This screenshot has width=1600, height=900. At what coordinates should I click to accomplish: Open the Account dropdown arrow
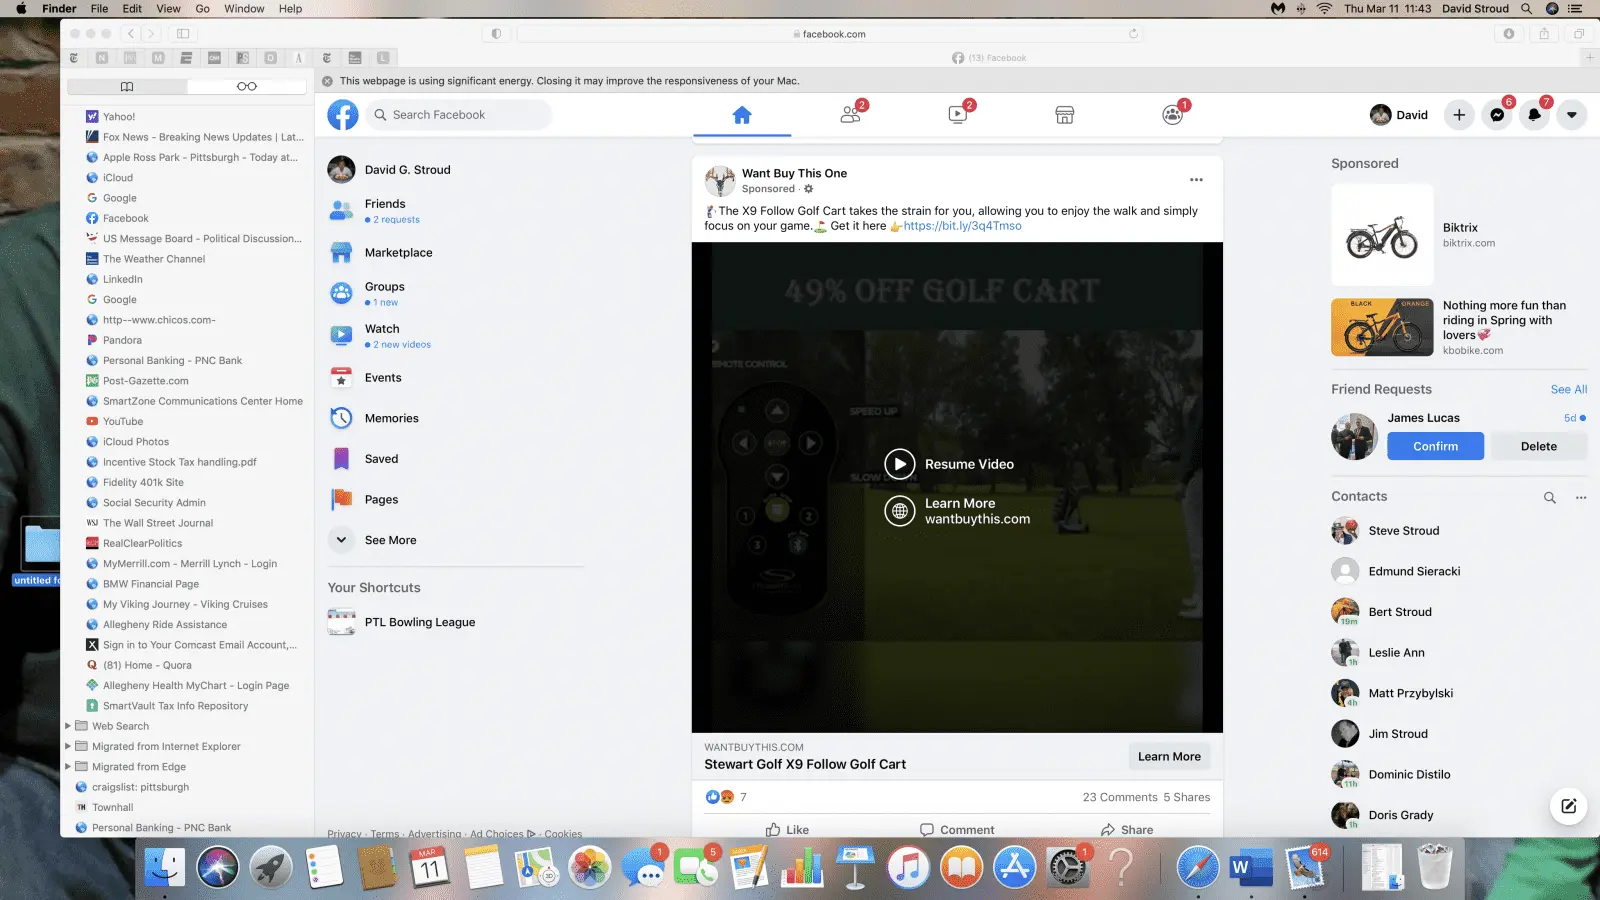pos(1572,115)
